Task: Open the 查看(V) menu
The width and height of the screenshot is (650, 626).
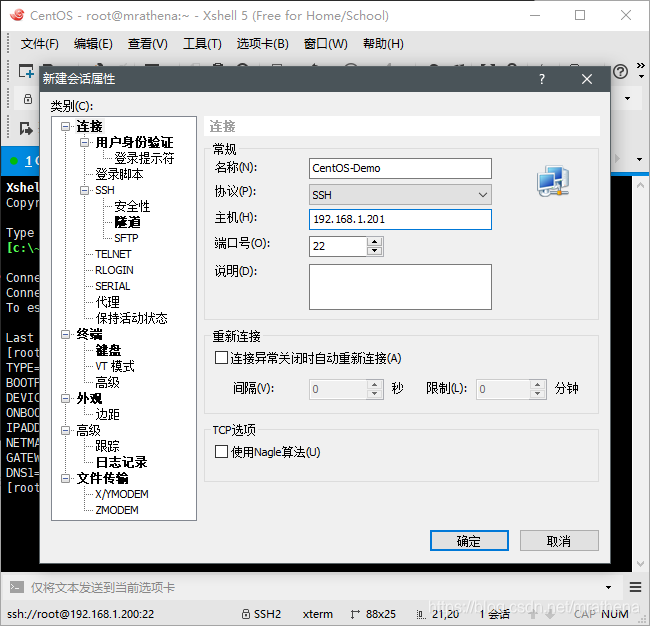Action: tap(148, 44)
